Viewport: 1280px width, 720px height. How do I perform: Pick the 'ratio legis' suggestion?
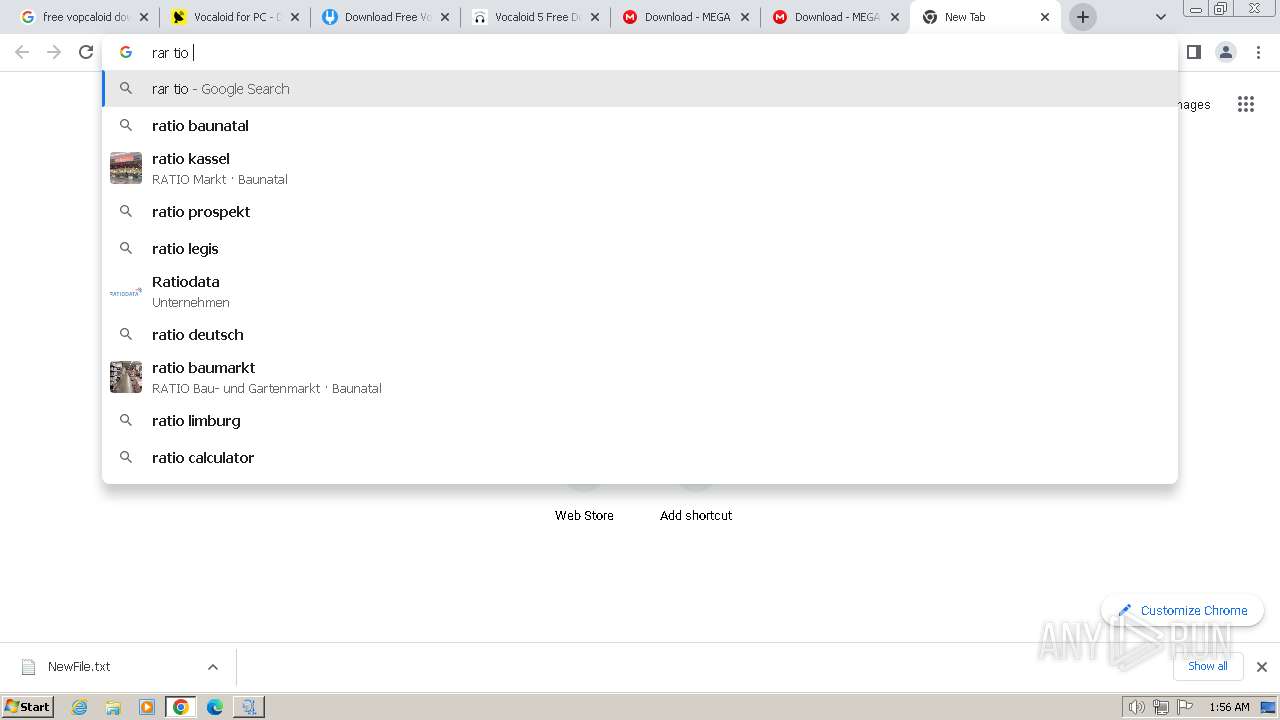640,249
